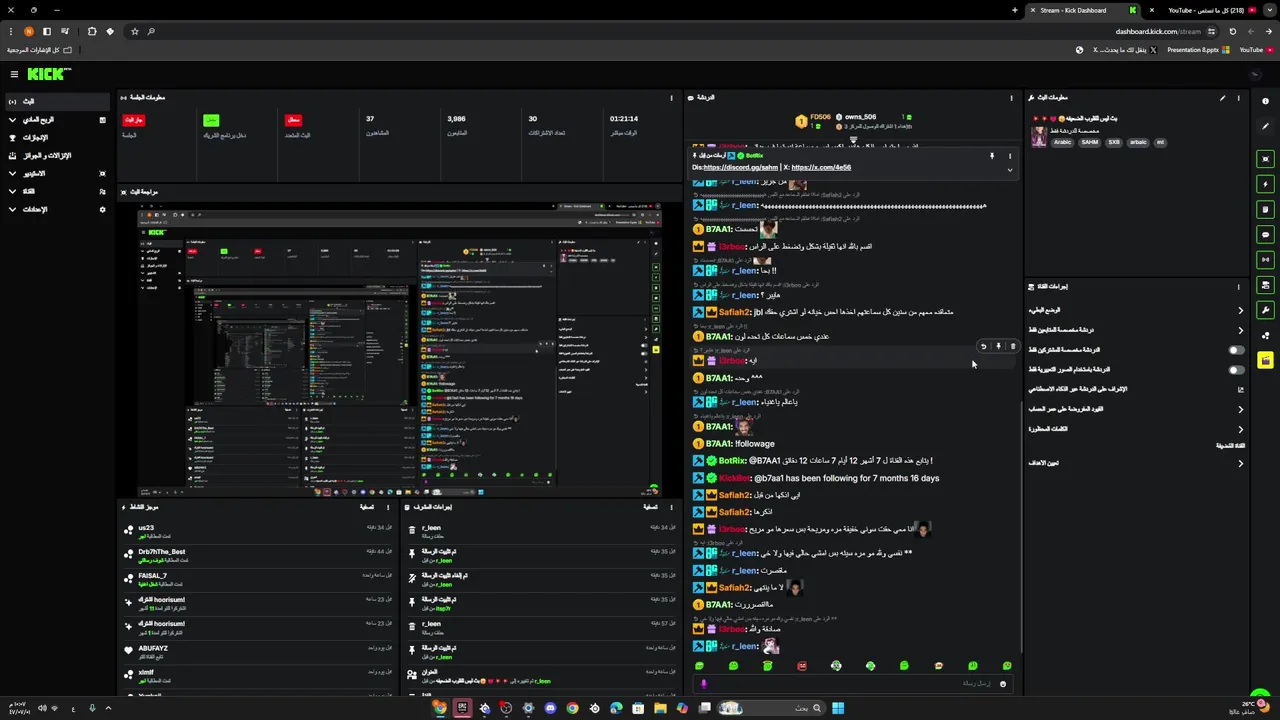Image resolution: width=1280 pixels, height=720 pixels.
Task: Open the emoji picker in chat input
Action: (1003, 684)
